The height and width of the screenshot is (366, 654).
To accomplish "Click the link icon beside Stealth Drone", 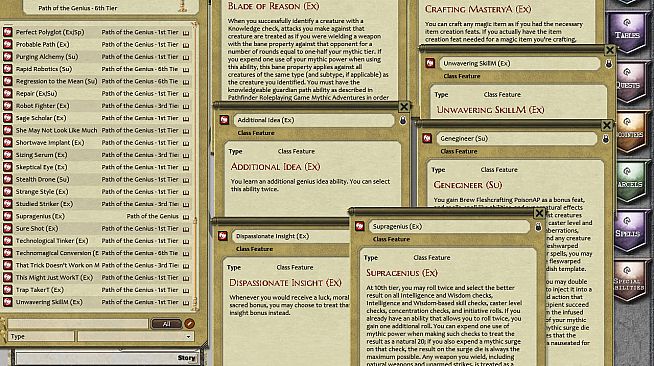I will 8,179.
